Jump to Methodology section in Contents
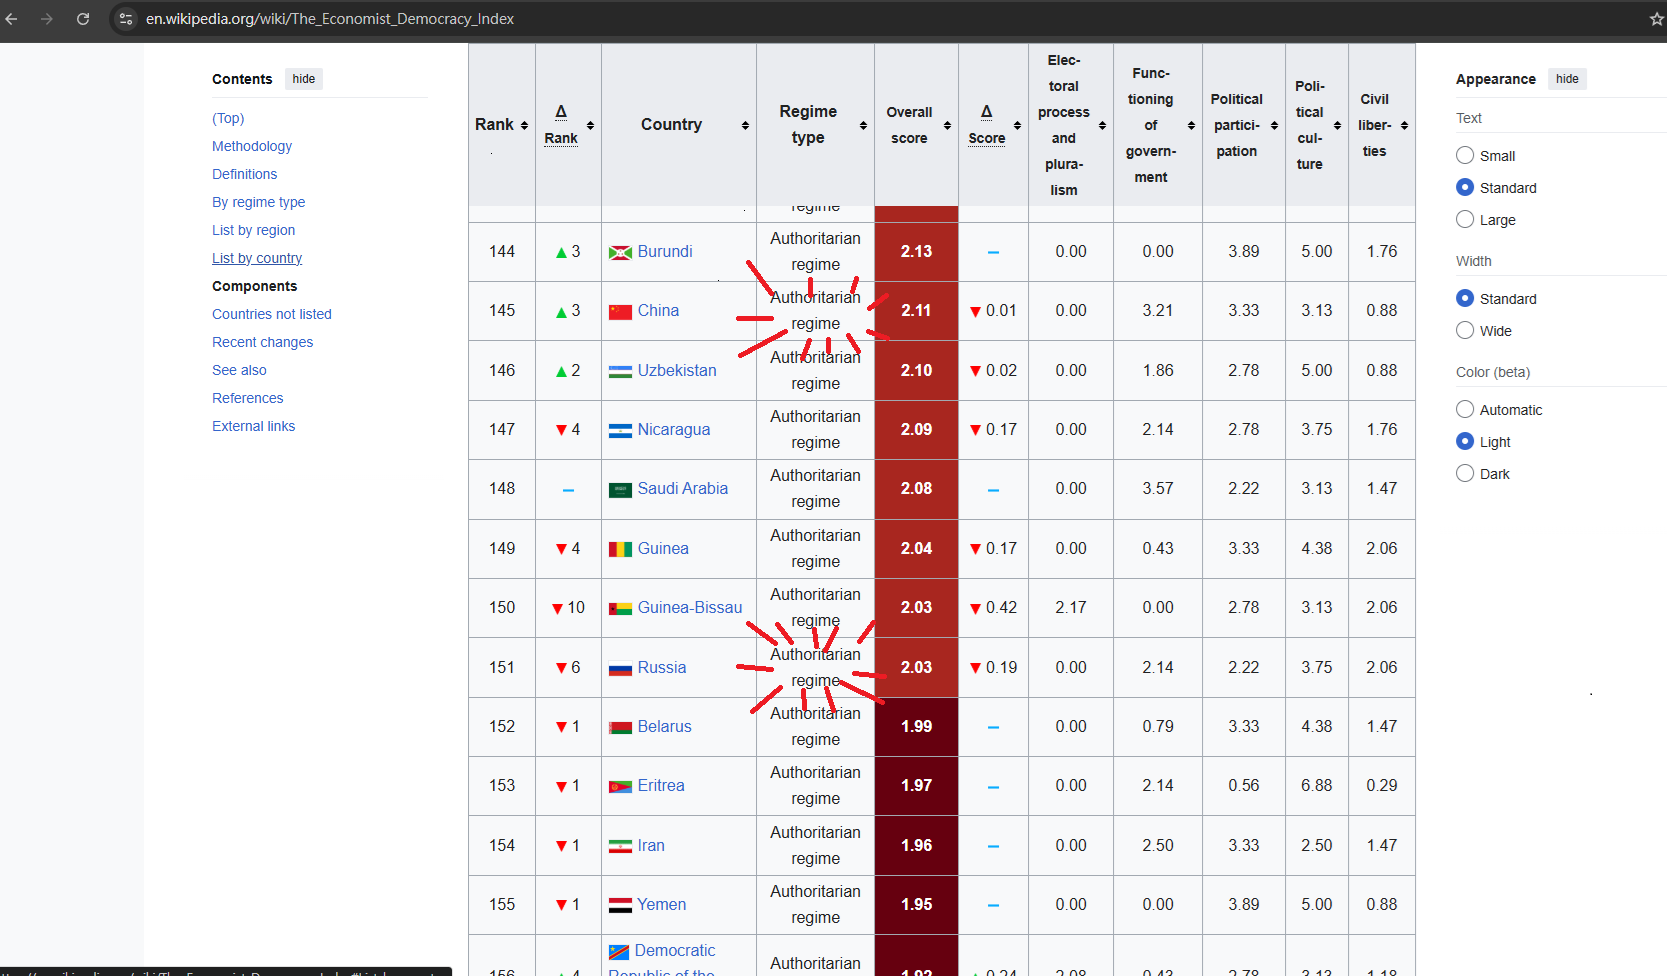This screenshot has height=976, width=1667. pos(252,146)
